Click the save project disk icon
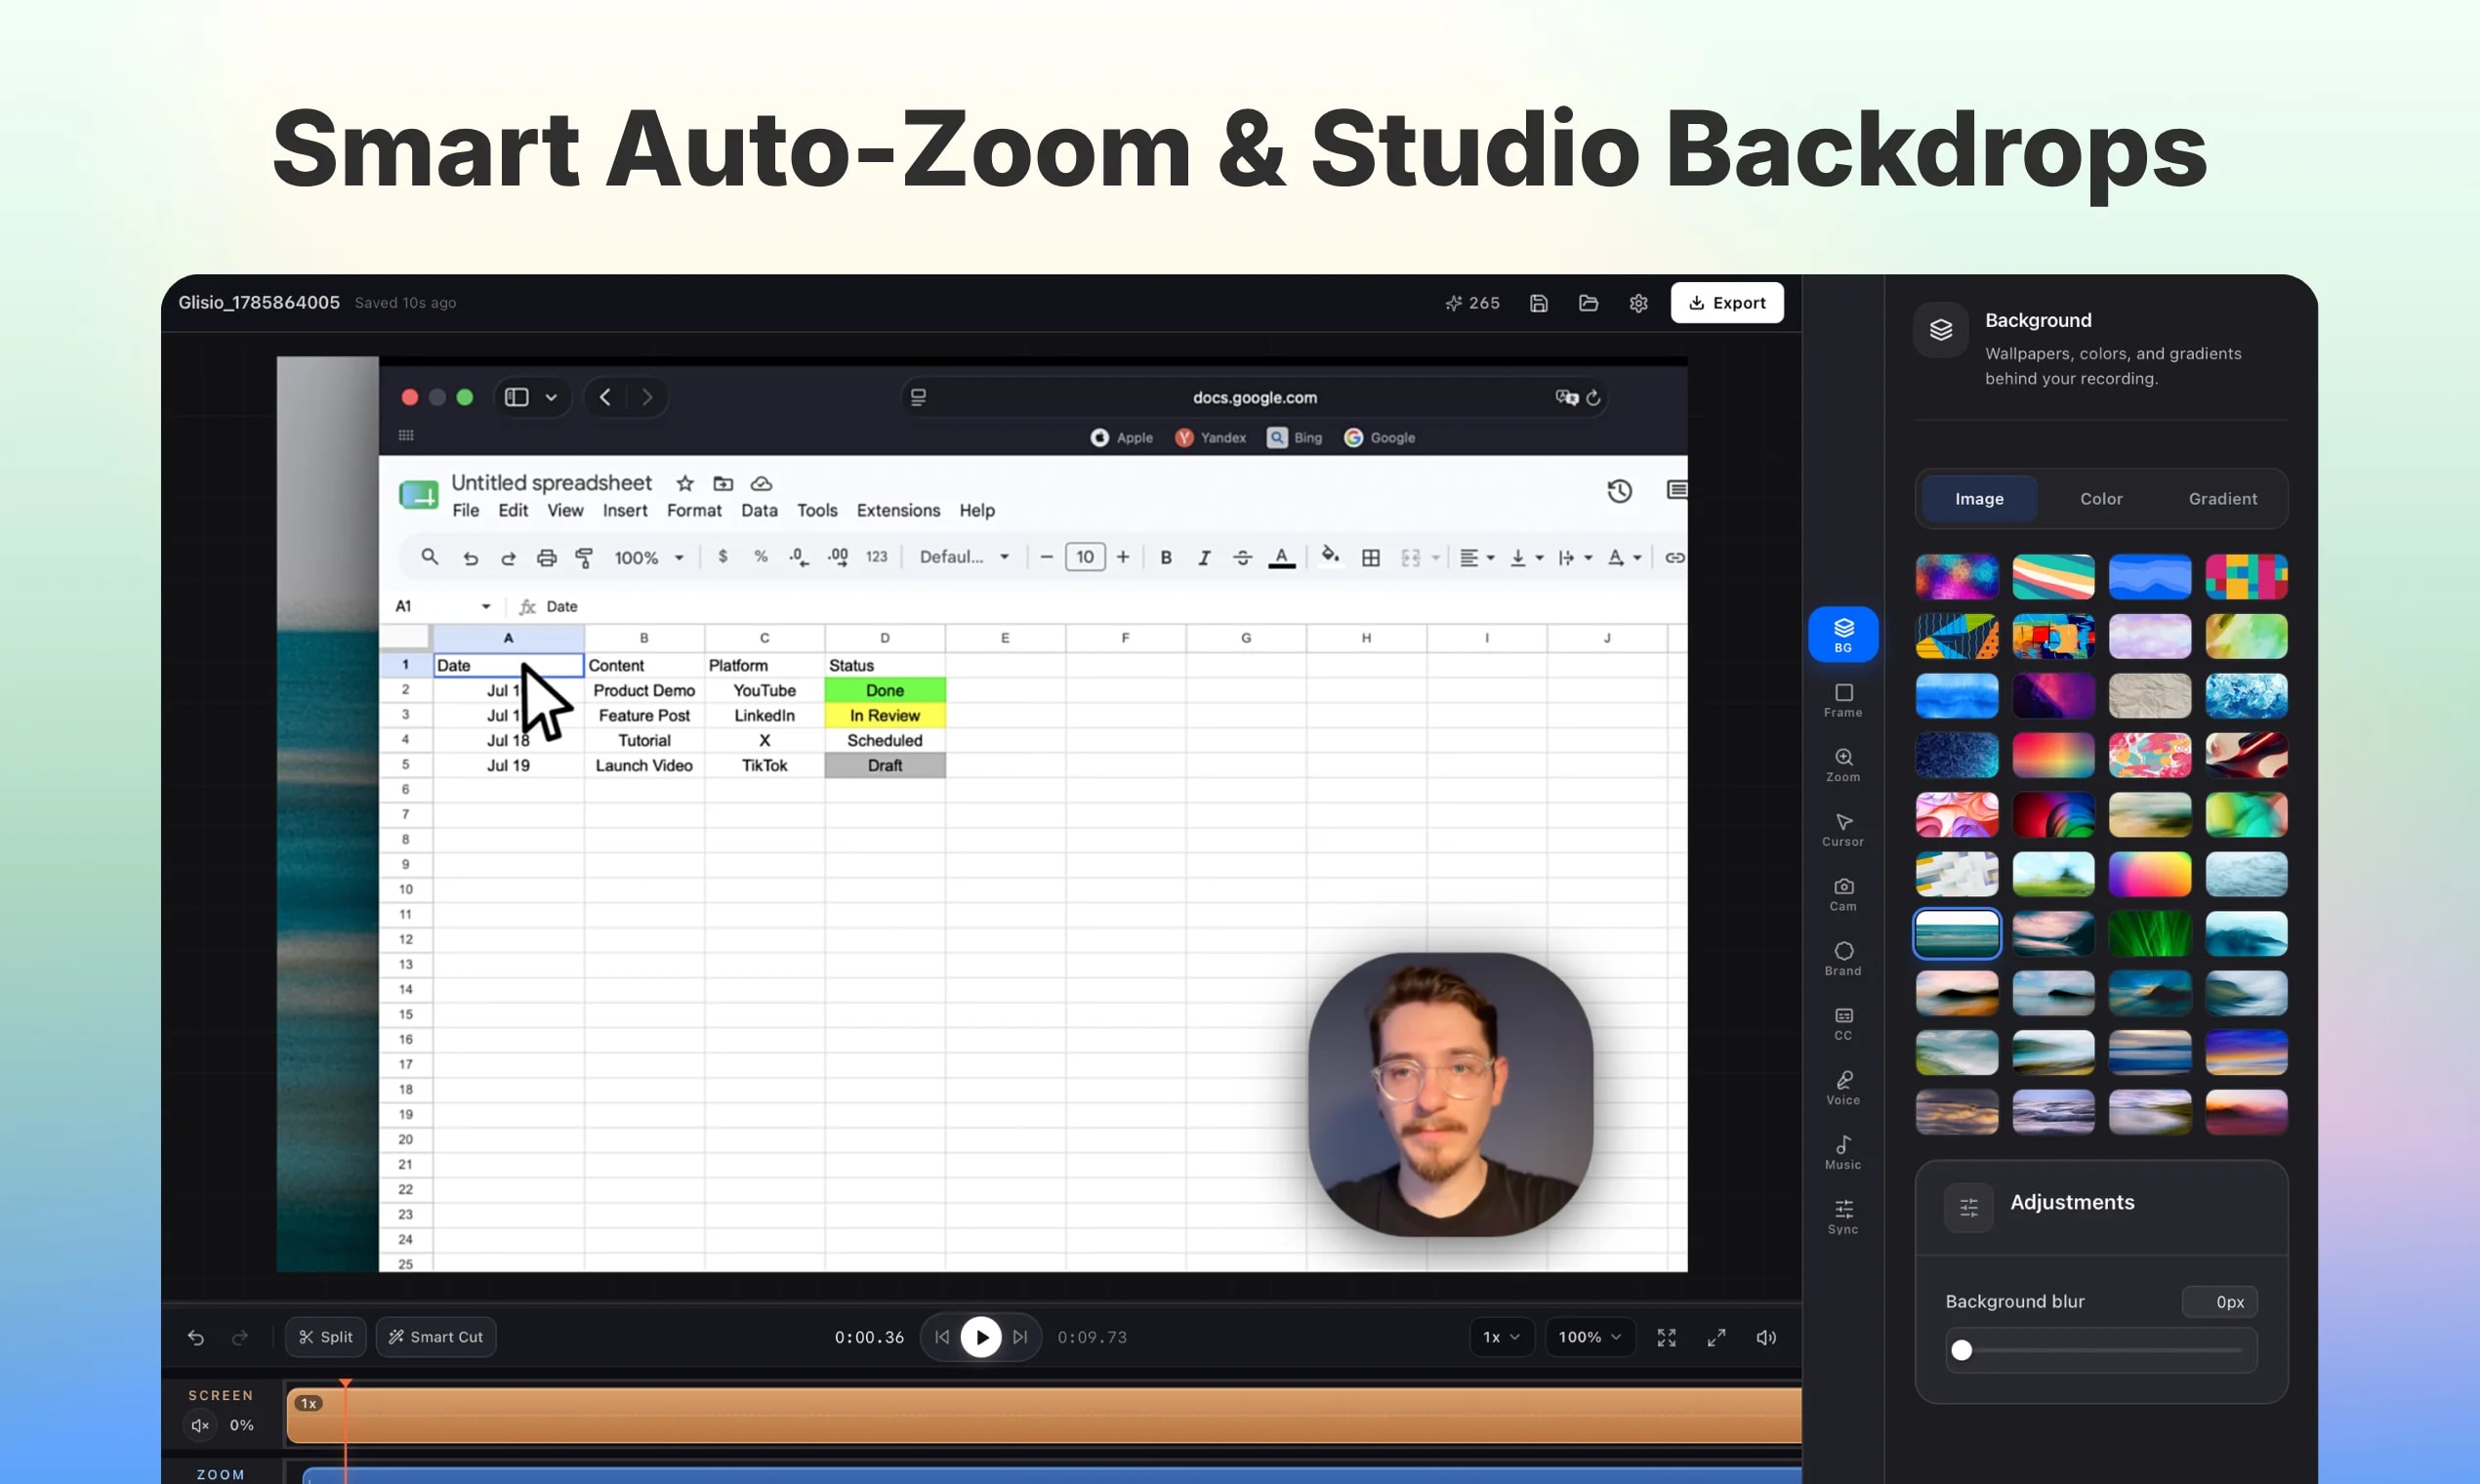 [x=1538, y=303]
